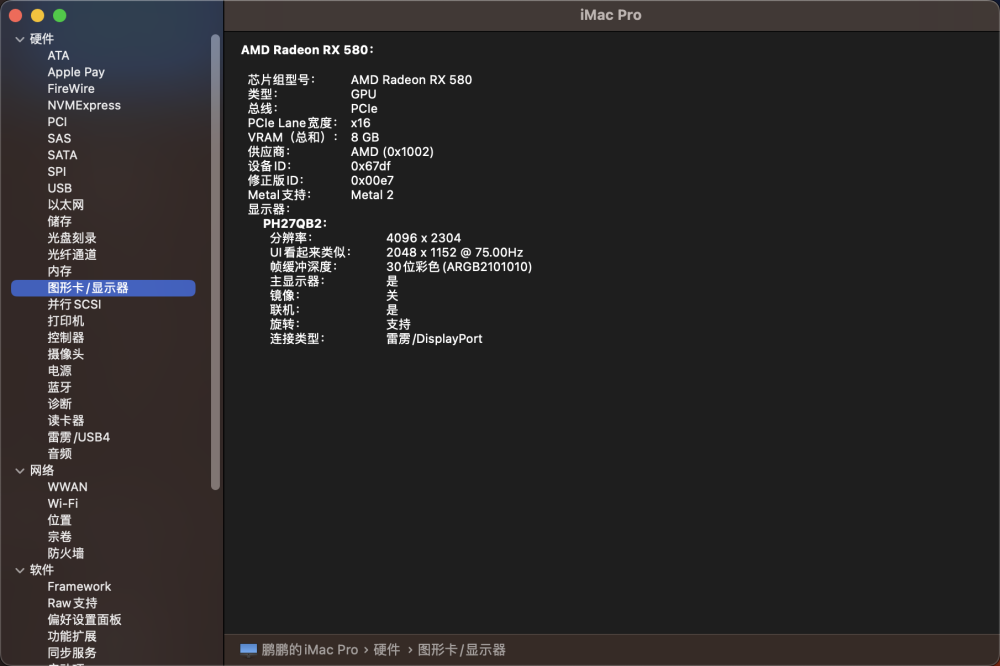Open the NVMExpress hardware entry

[84, 106]
